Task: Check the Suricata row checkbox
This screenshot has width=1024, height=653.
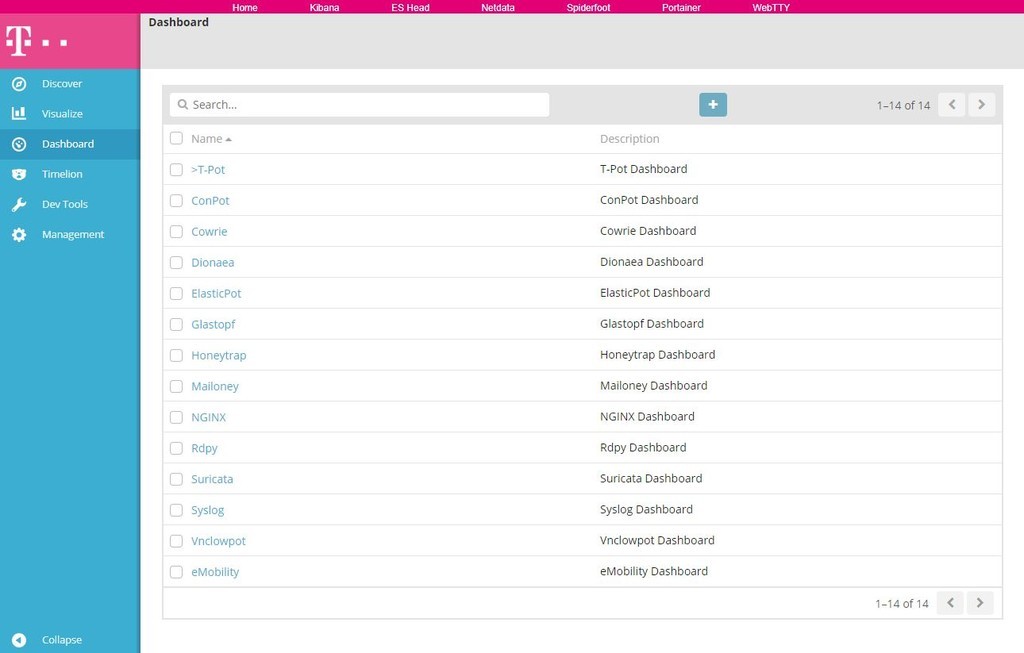Action: click(176, 479)
